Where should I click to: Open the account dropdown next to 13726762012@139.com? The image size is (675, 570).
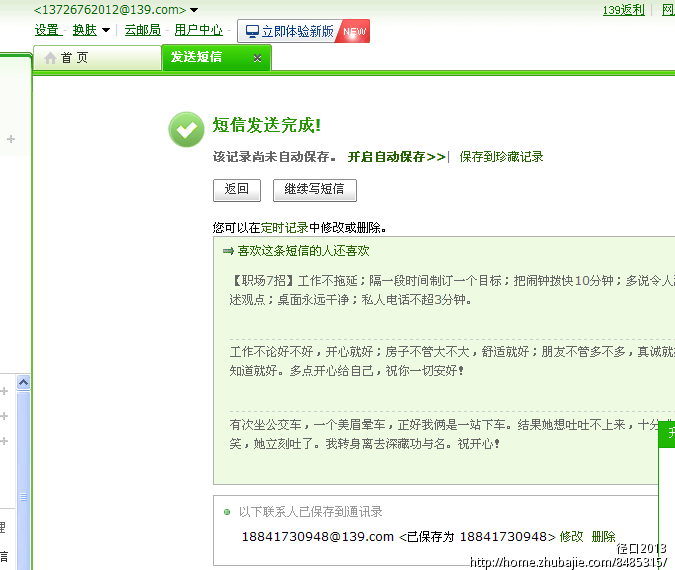pyautogui.click(x=194, y=9)
